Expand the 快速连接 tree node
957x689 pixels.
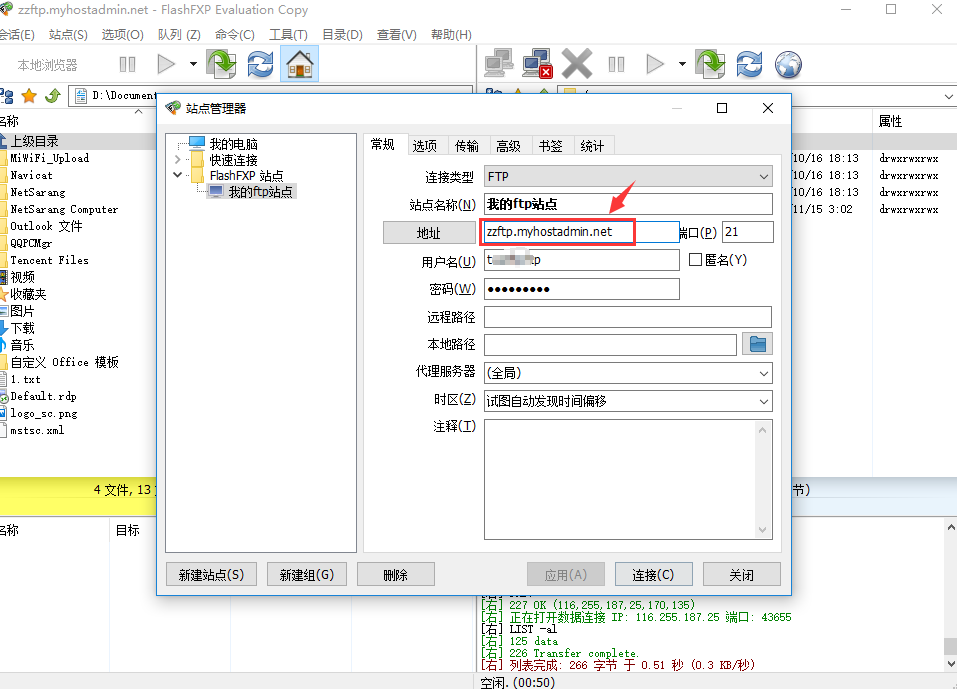pos(178,160)
